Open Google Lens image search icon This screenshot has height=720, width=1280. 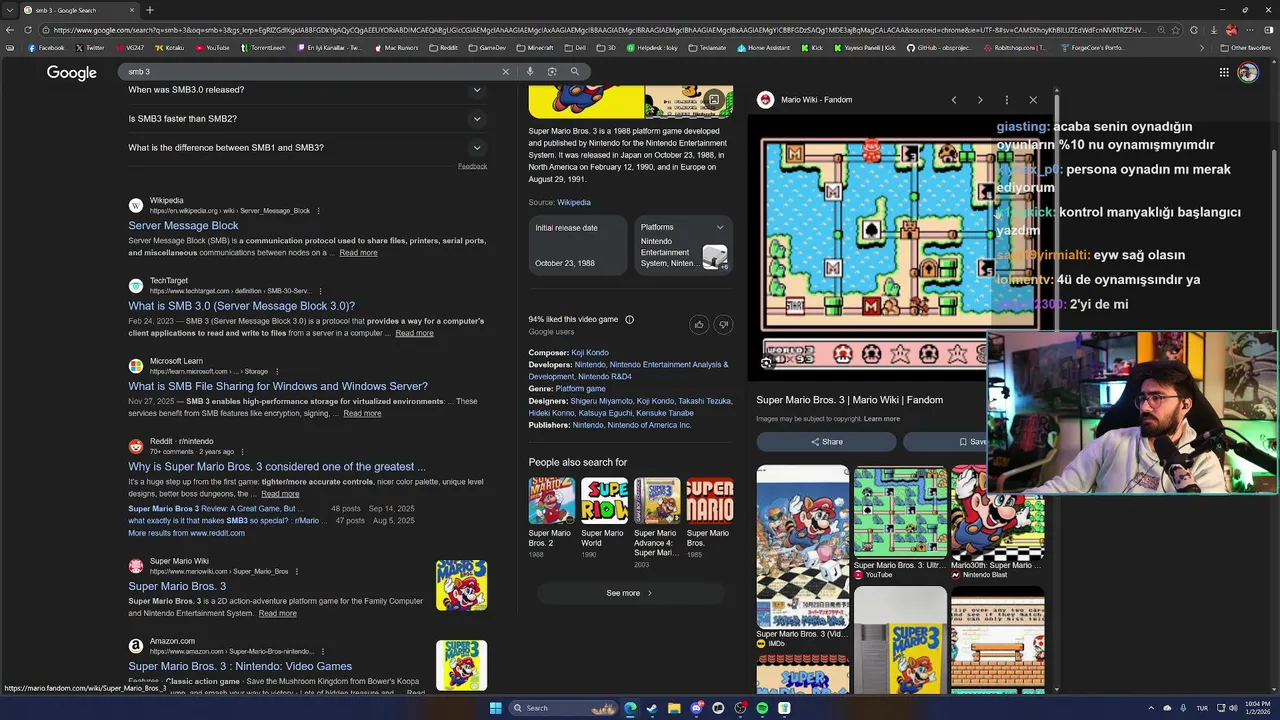(x=552, y=72)
